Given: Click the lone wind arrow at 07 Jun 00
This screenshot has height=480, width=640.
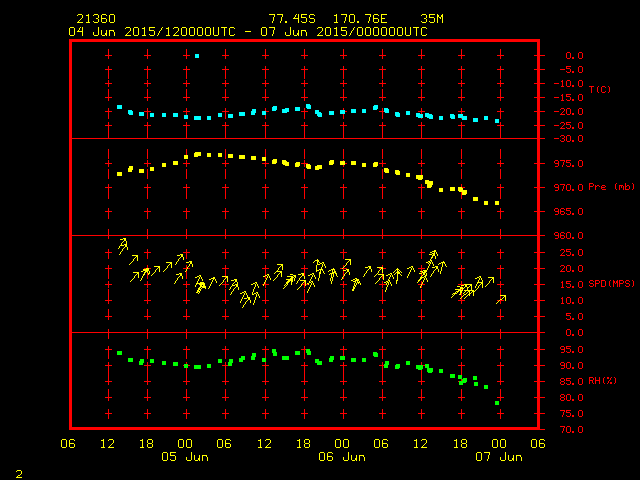Looking at the screenshot, I should [x=501, y=299].
